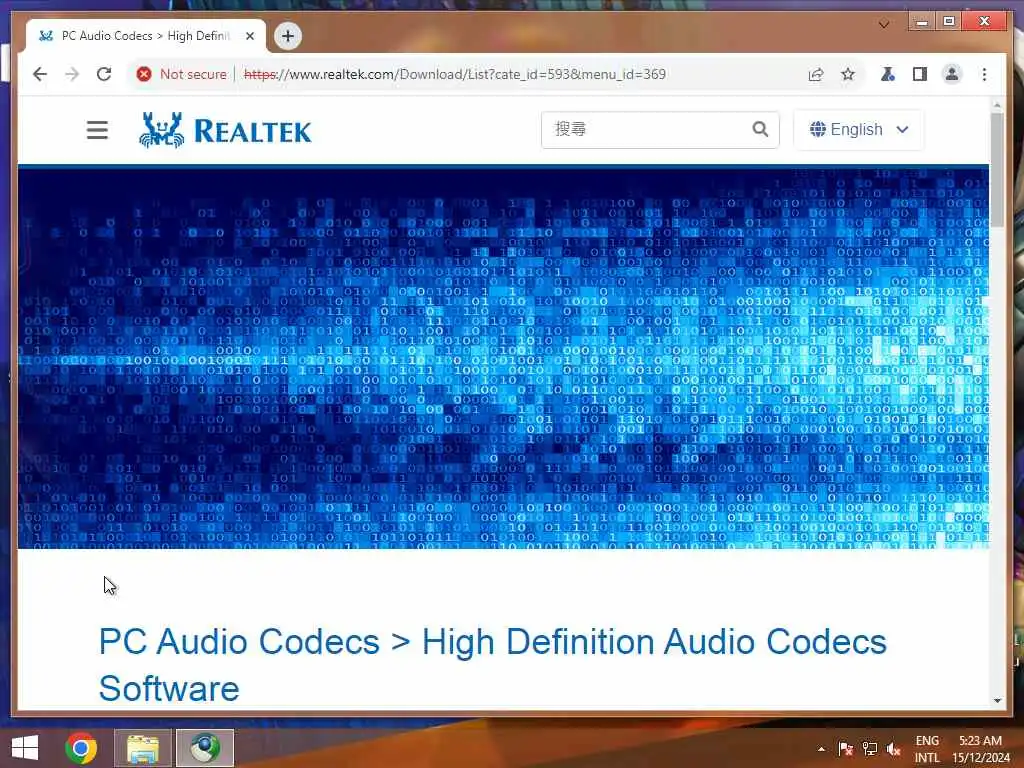Screen dimensions: 1024x768
Task: Share this page icon
Action: [816, 74]
